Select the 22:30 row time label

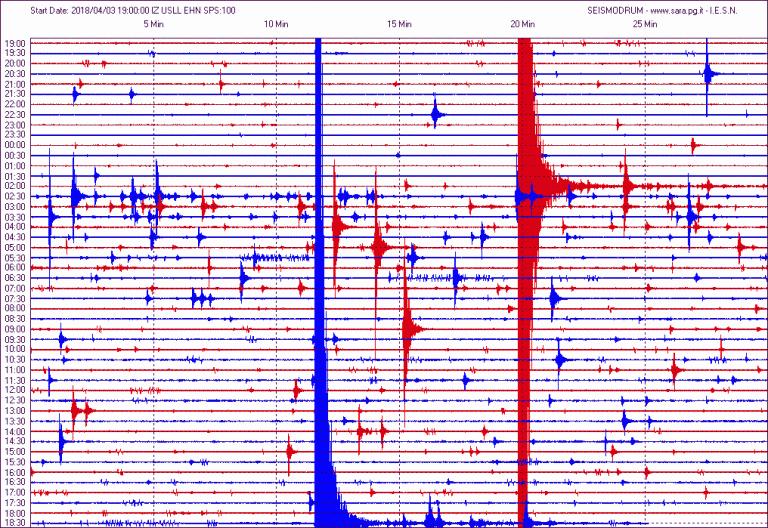pyautogui.click(x=15, y=115)
